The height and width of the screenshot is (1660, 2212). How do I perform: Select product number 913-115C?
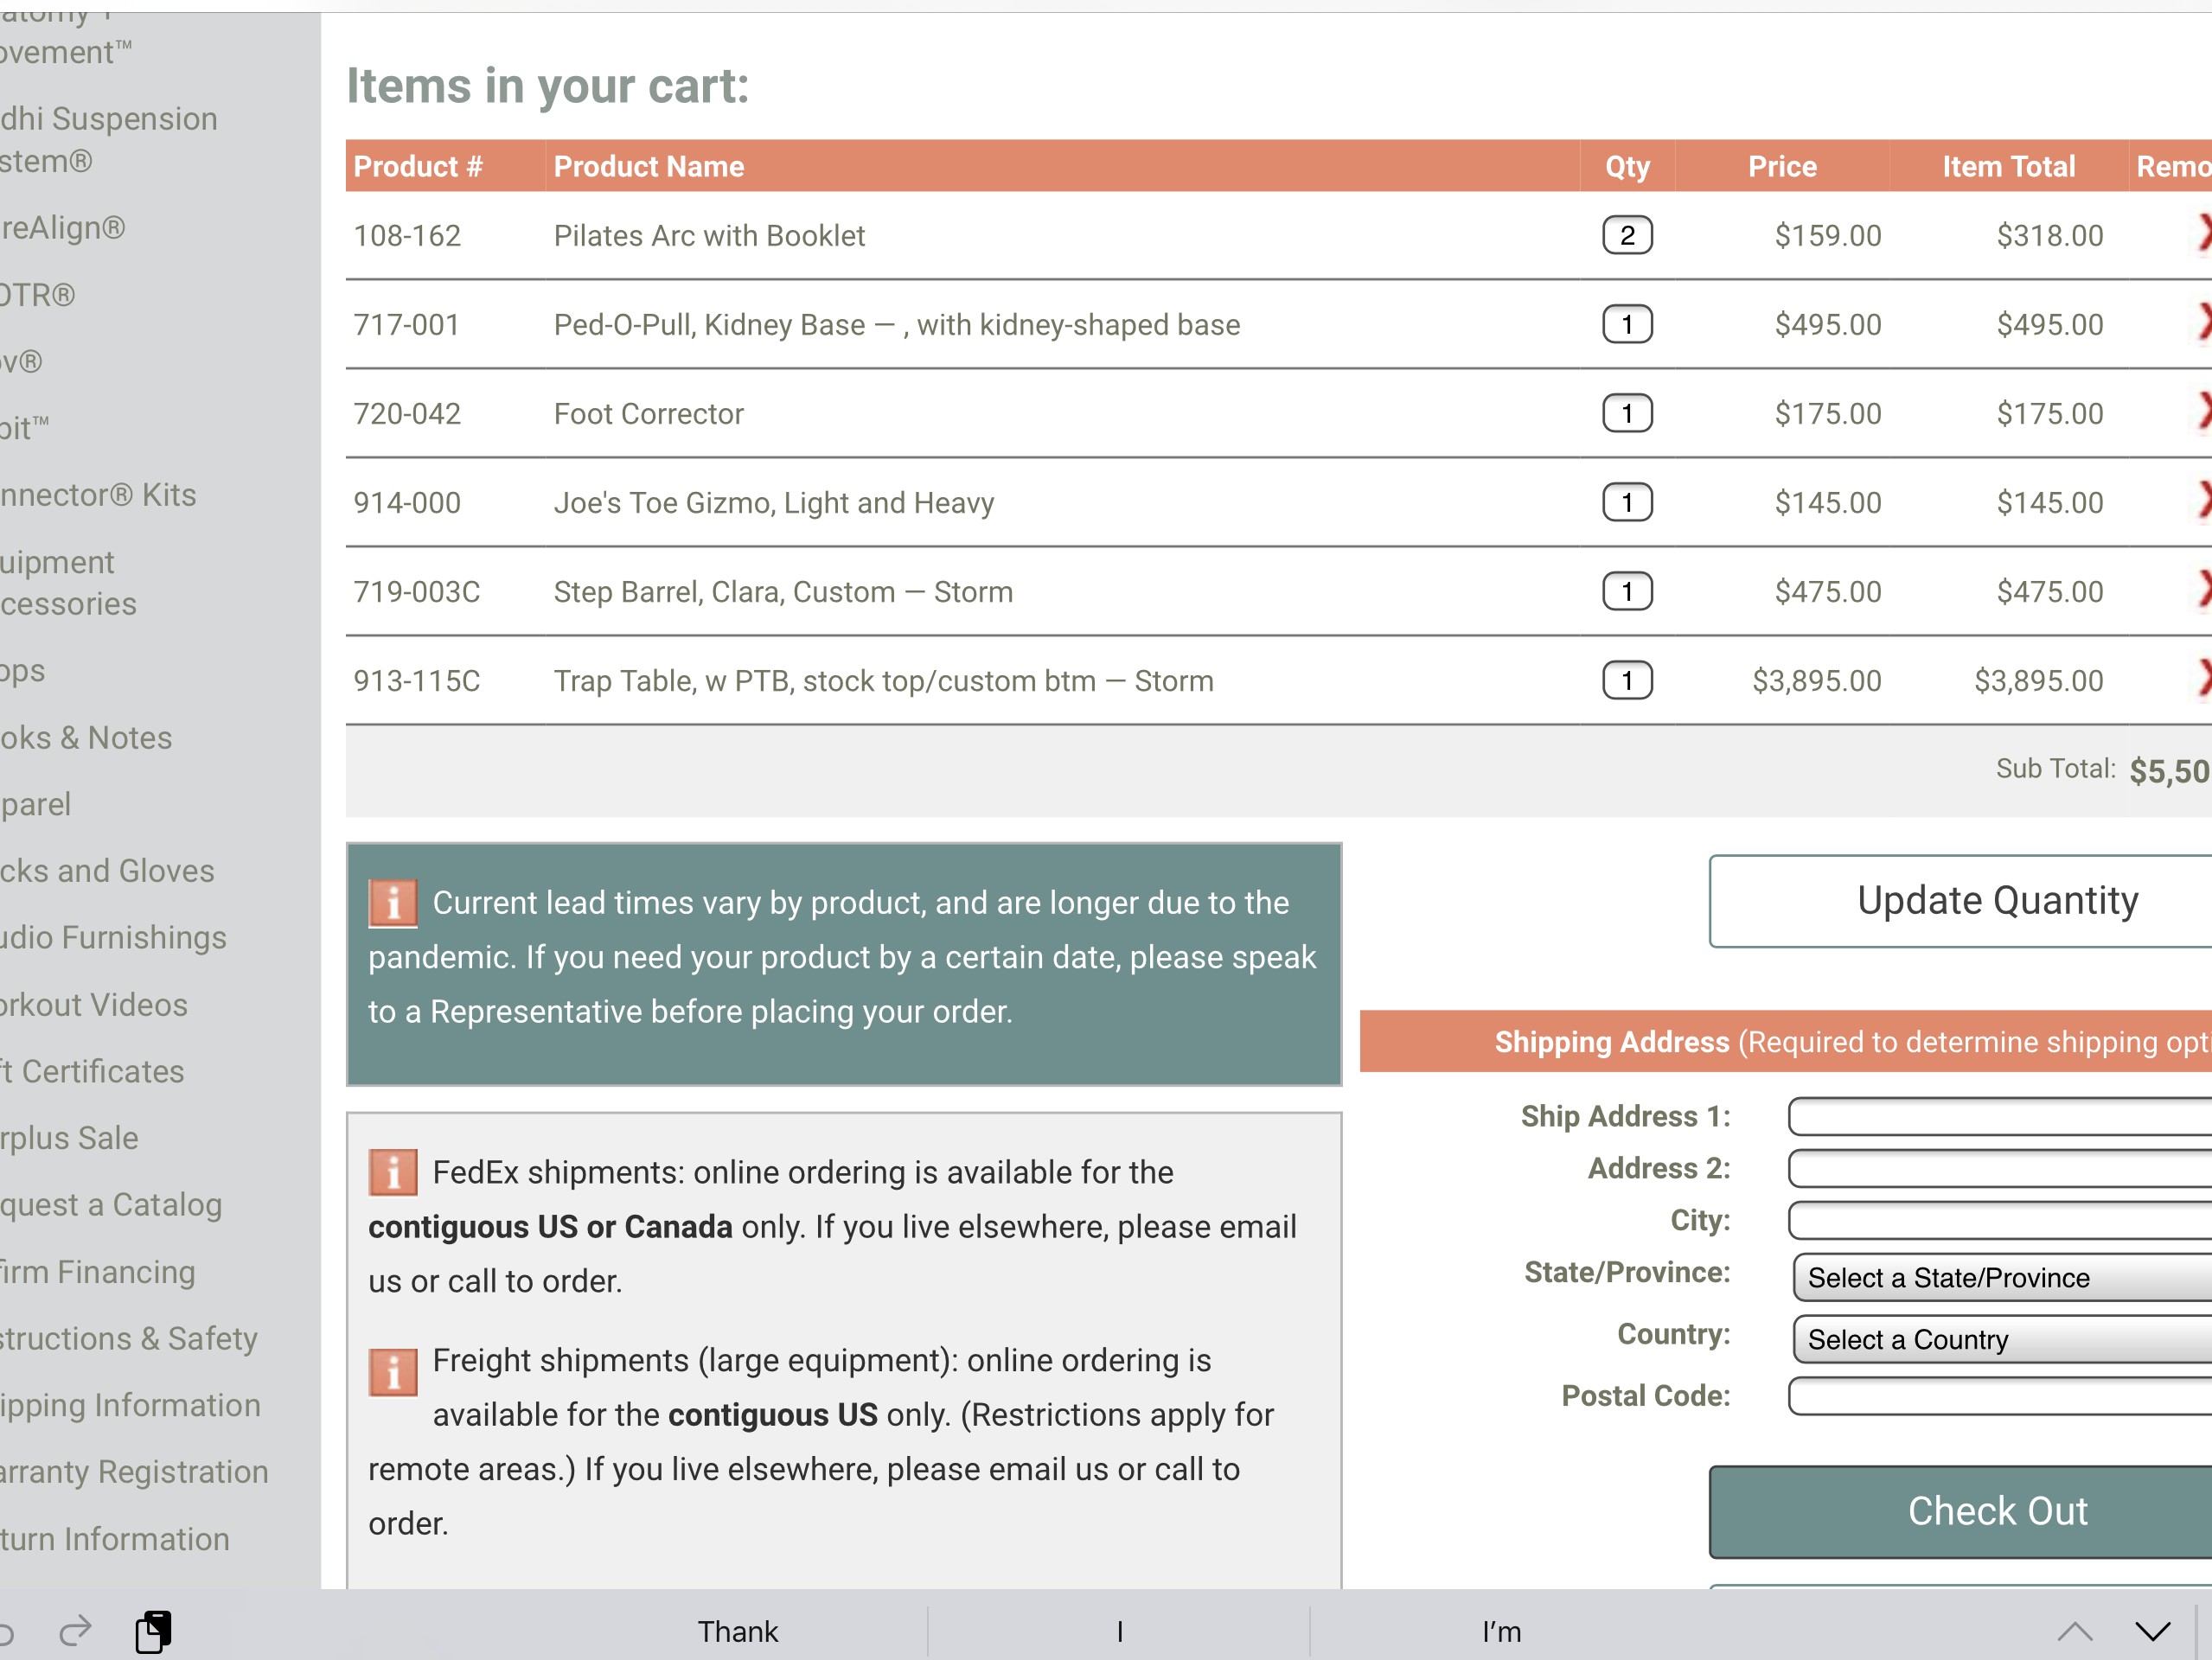417,681
